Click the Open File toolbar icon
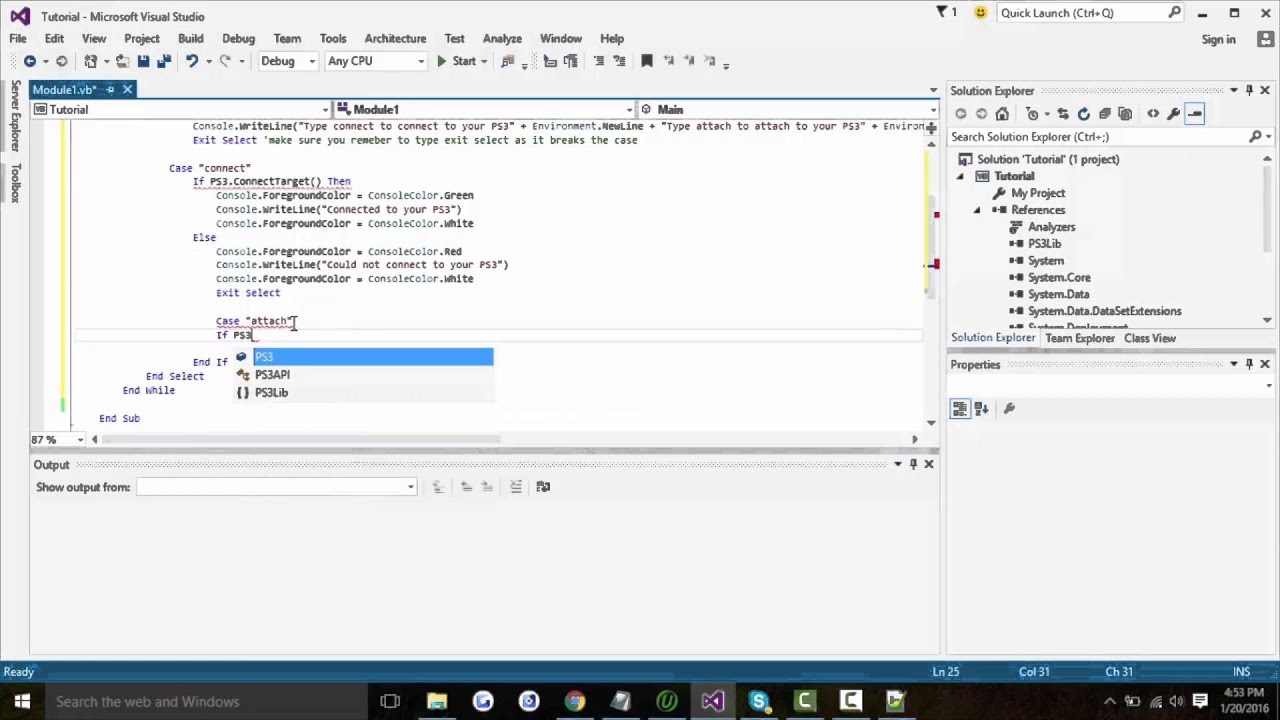Screen dimensions: 1280x720 (122, 61)
